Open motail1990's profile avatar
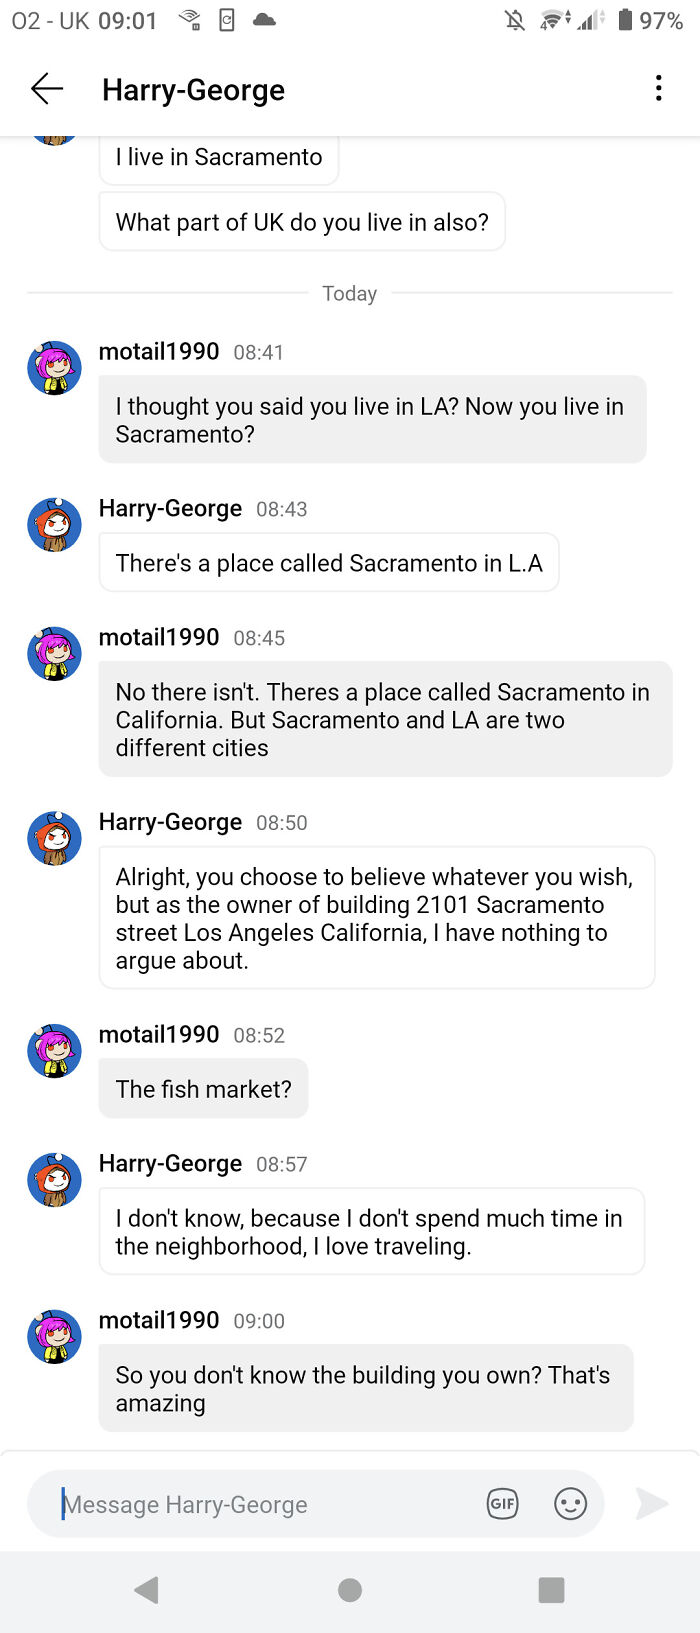The image size is (700, 1633). (x=54, y=367)
